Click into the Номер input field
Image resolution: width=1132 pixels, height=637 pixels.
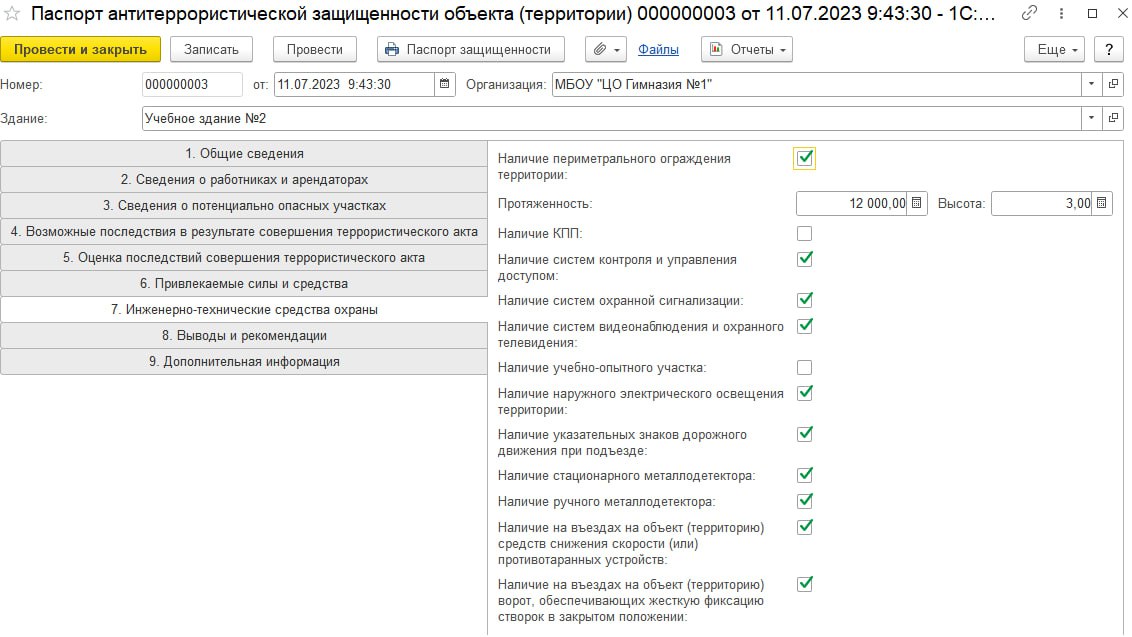[x=192, y=85]
